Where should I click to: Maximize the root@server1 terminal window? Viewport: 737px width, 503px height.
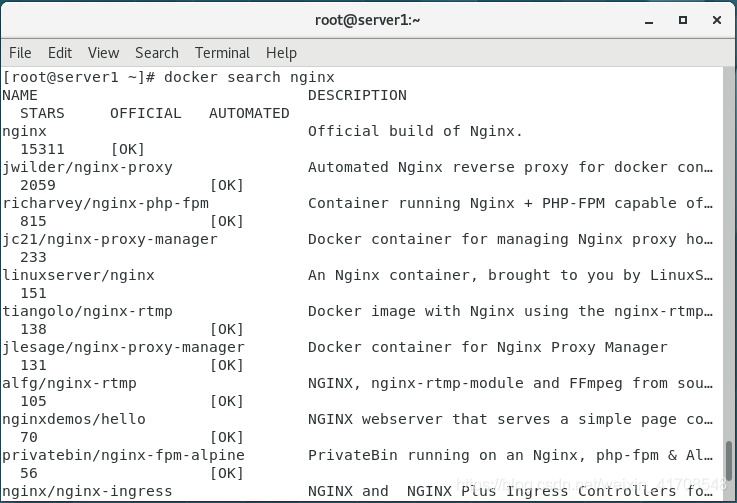click(683, 20)
